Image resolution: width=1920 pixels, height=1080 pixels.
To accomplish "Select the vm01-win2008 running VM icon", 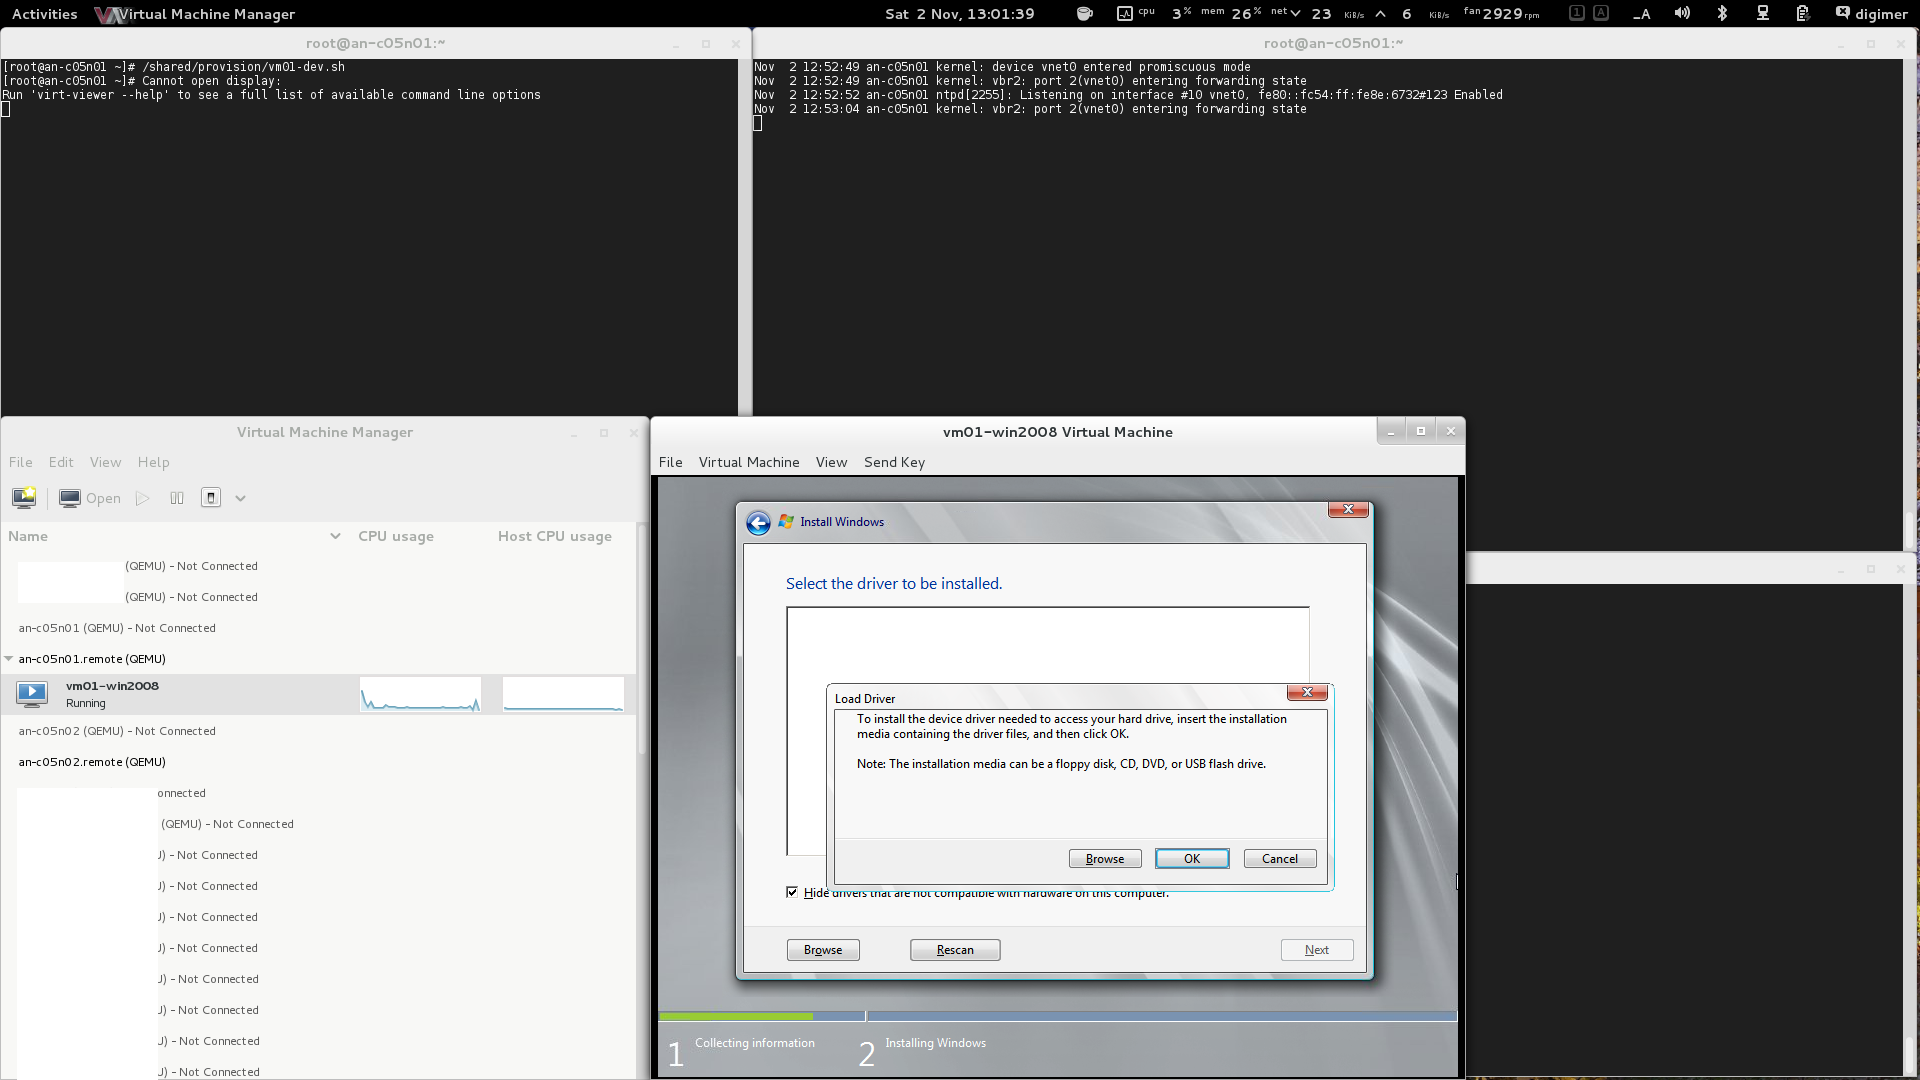I will click(x=32, y=694).
